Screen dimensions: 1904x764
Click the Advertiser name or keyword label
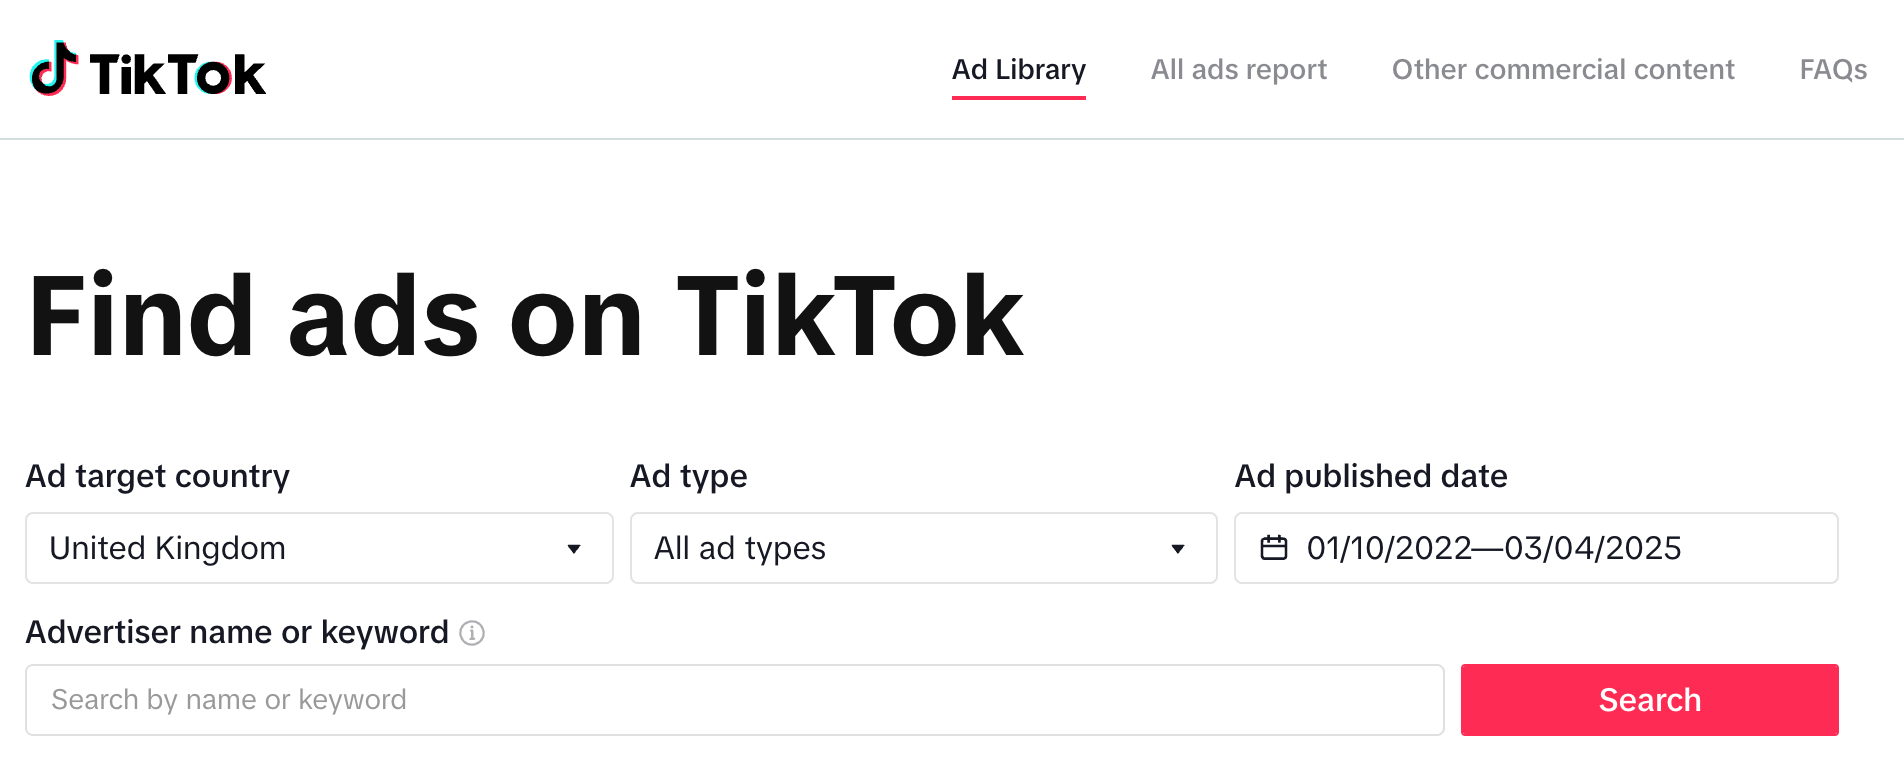[237, 632]
